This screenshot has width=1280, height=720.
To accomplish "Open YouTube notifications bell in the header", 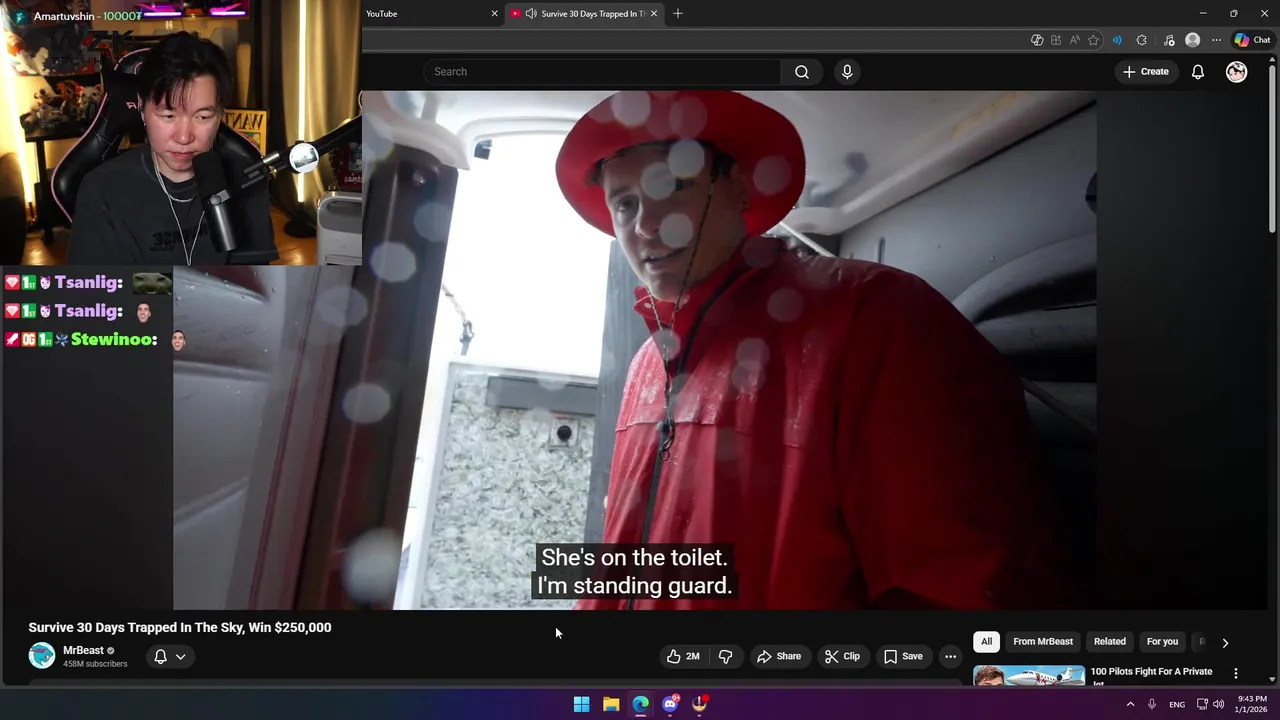I will (1197, 72).
